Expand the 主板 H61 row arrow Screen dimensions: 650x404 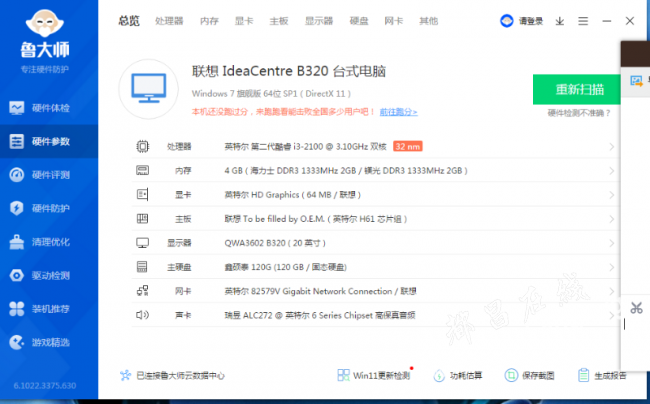pyautogui.click(x=611, y=219)
